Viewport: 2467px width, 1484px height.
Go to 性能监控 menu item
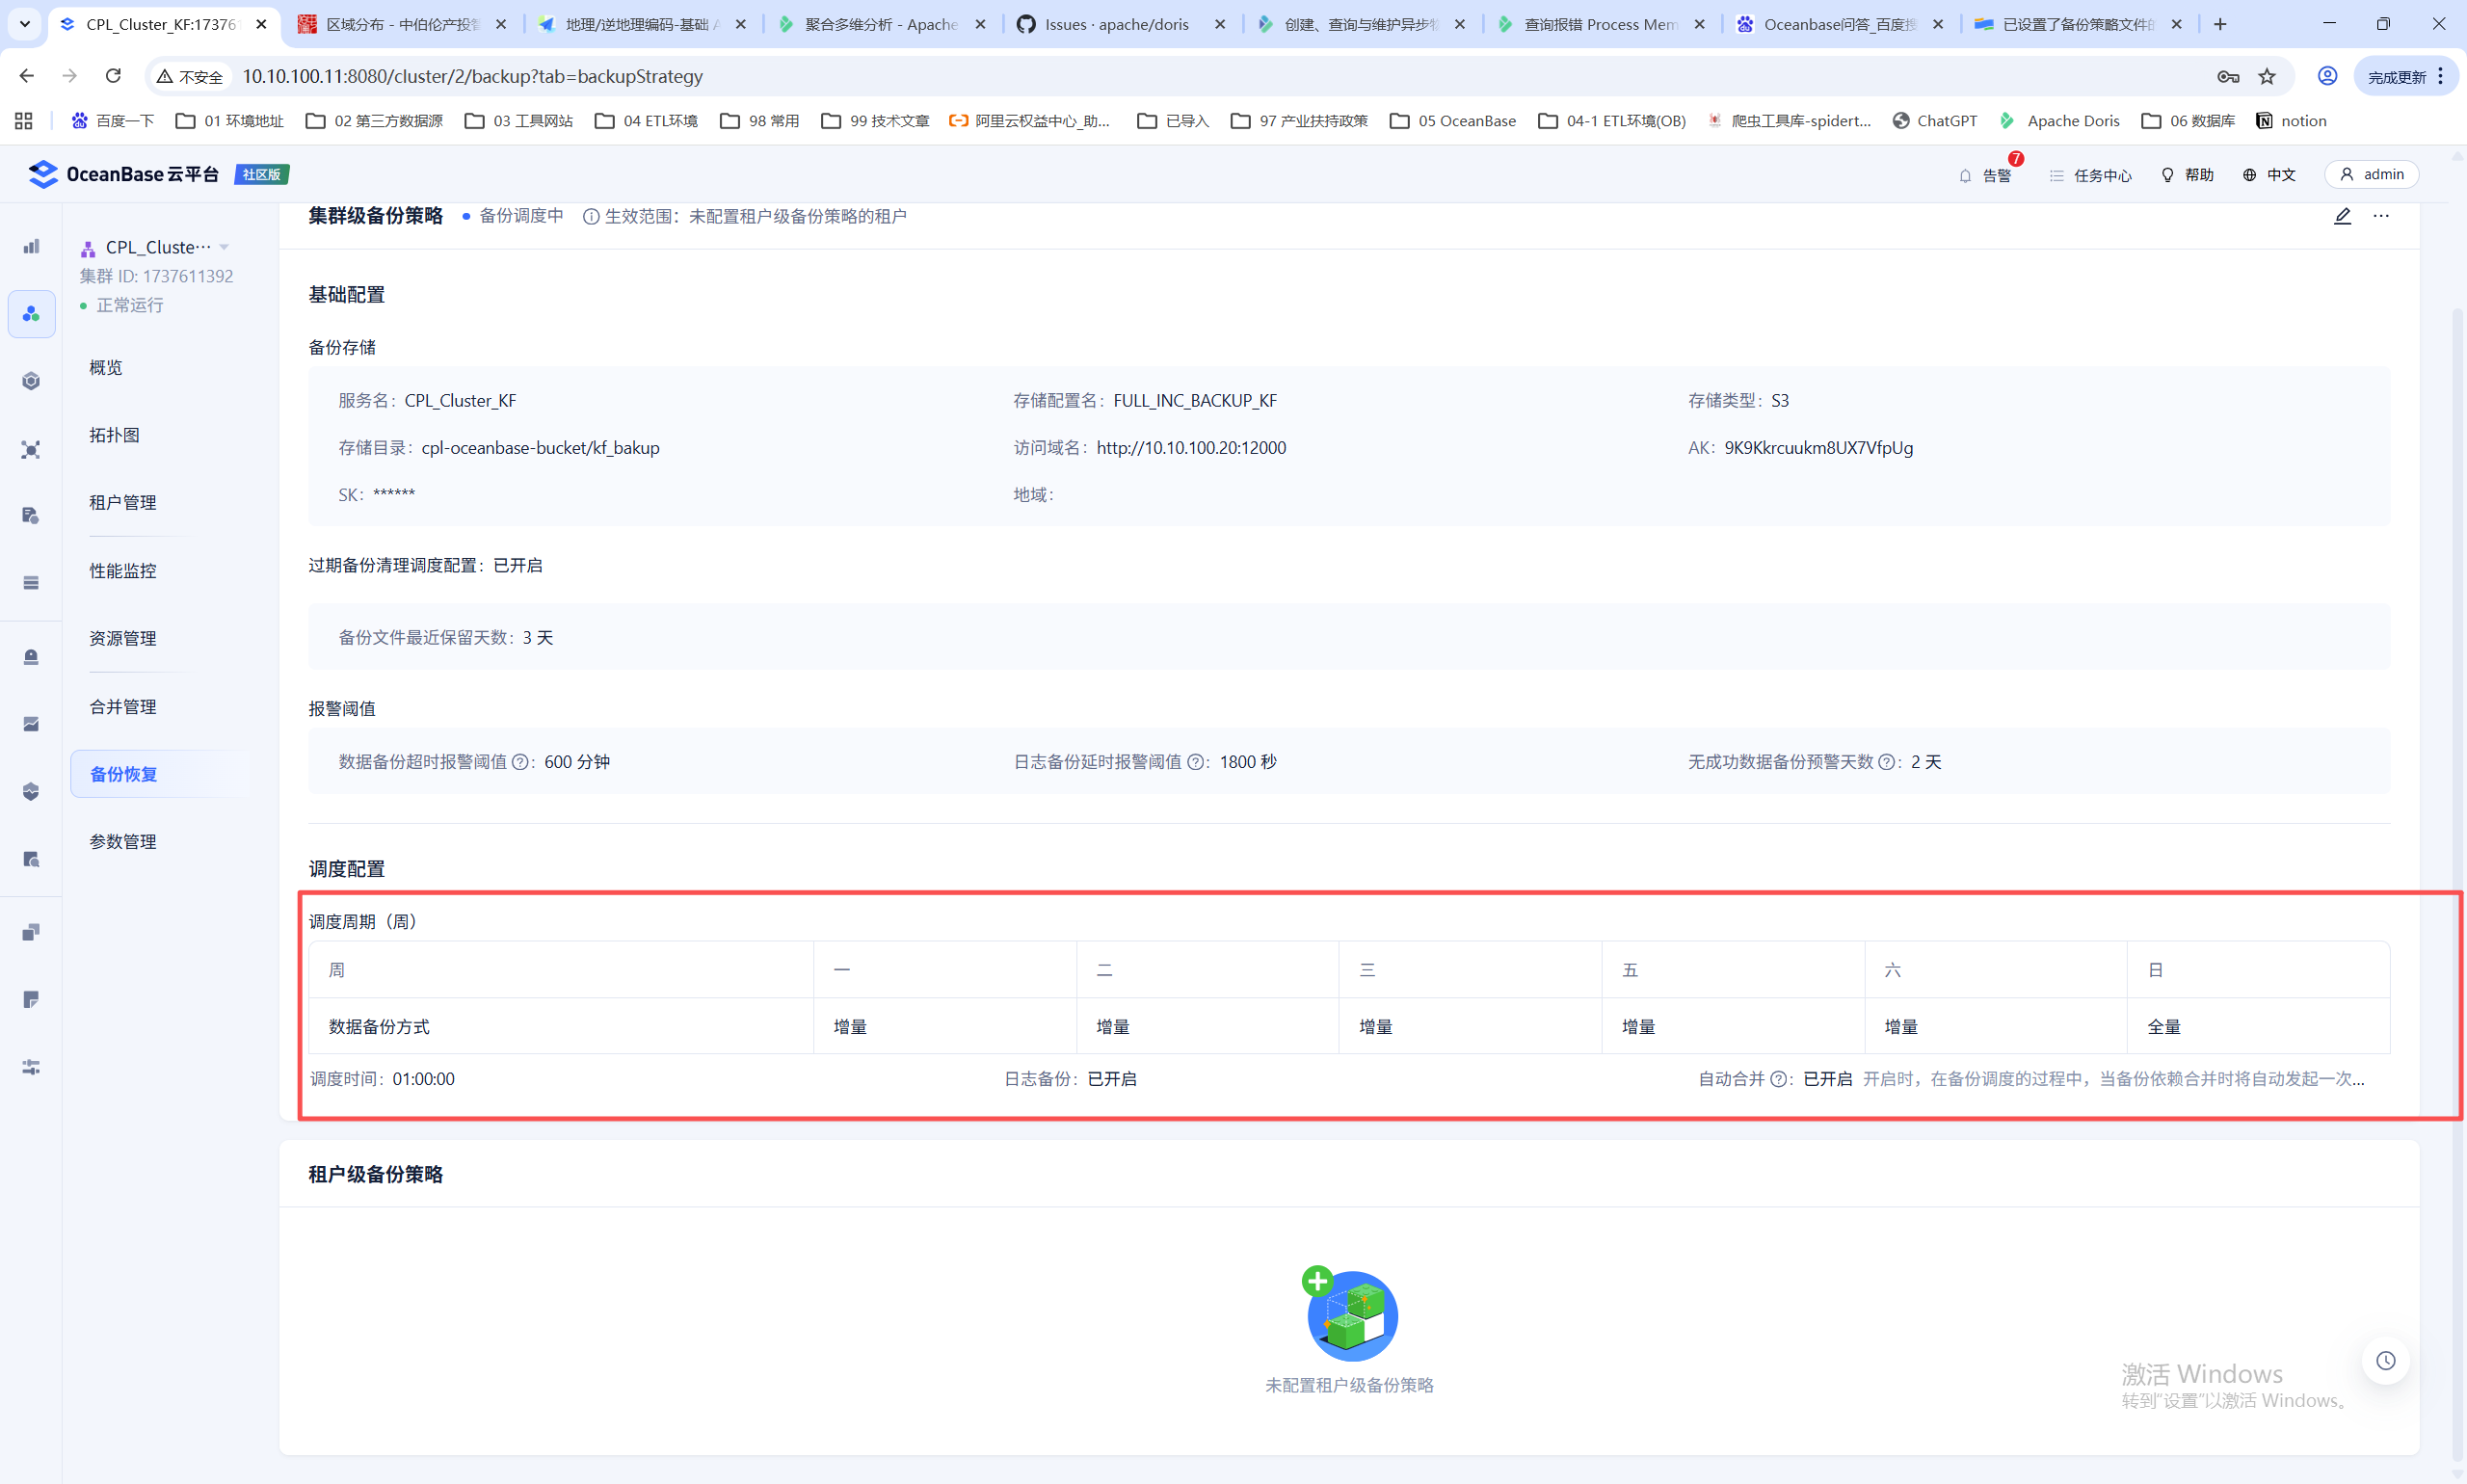point(123,570)
